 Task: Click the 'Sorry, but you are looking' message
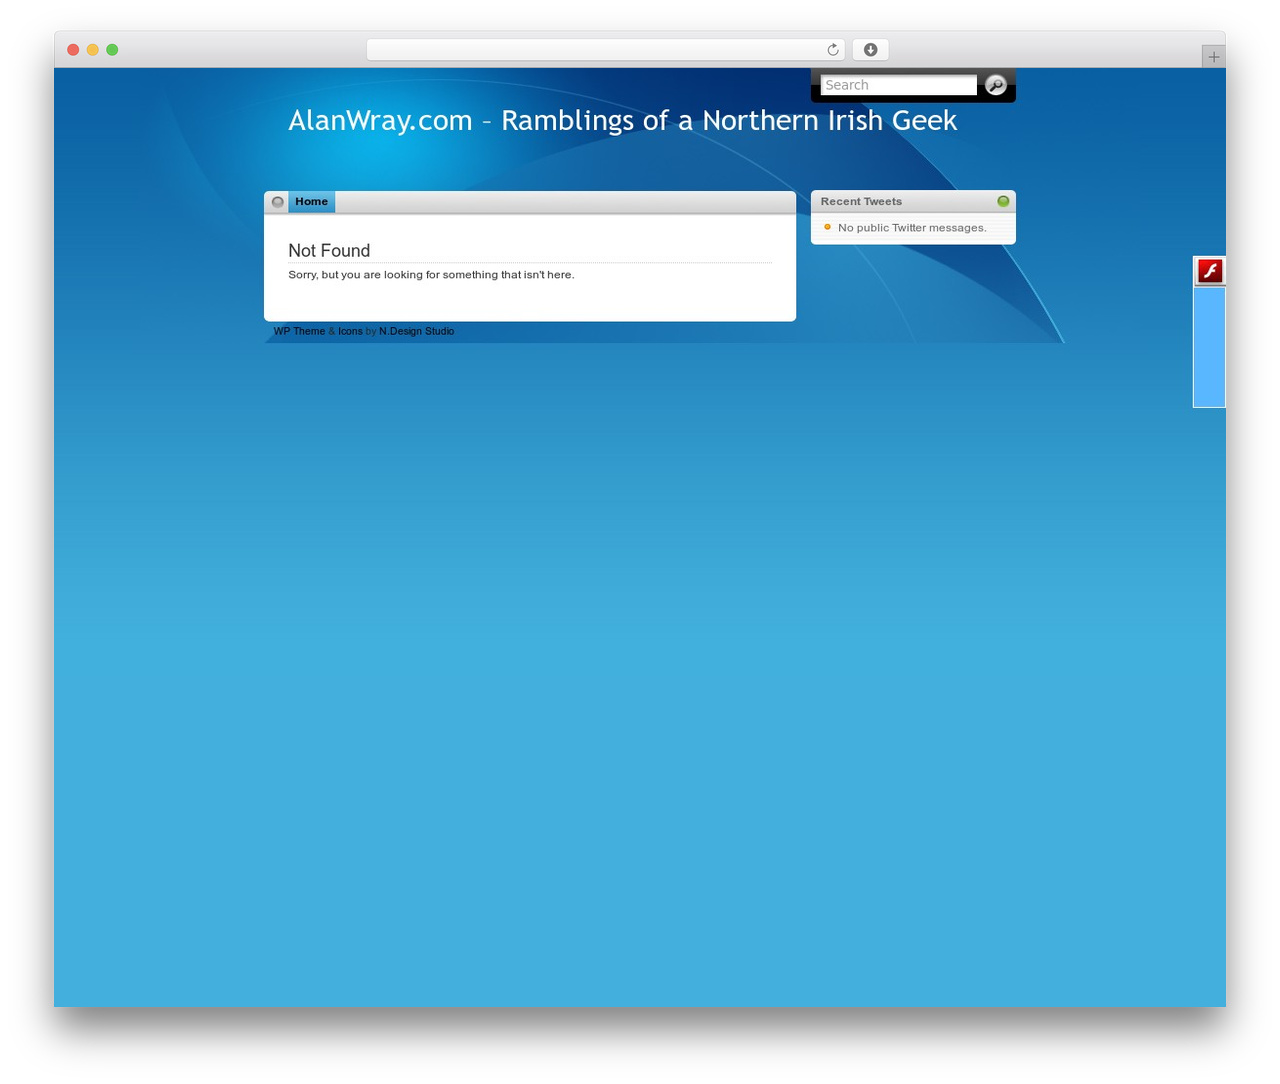431,275
